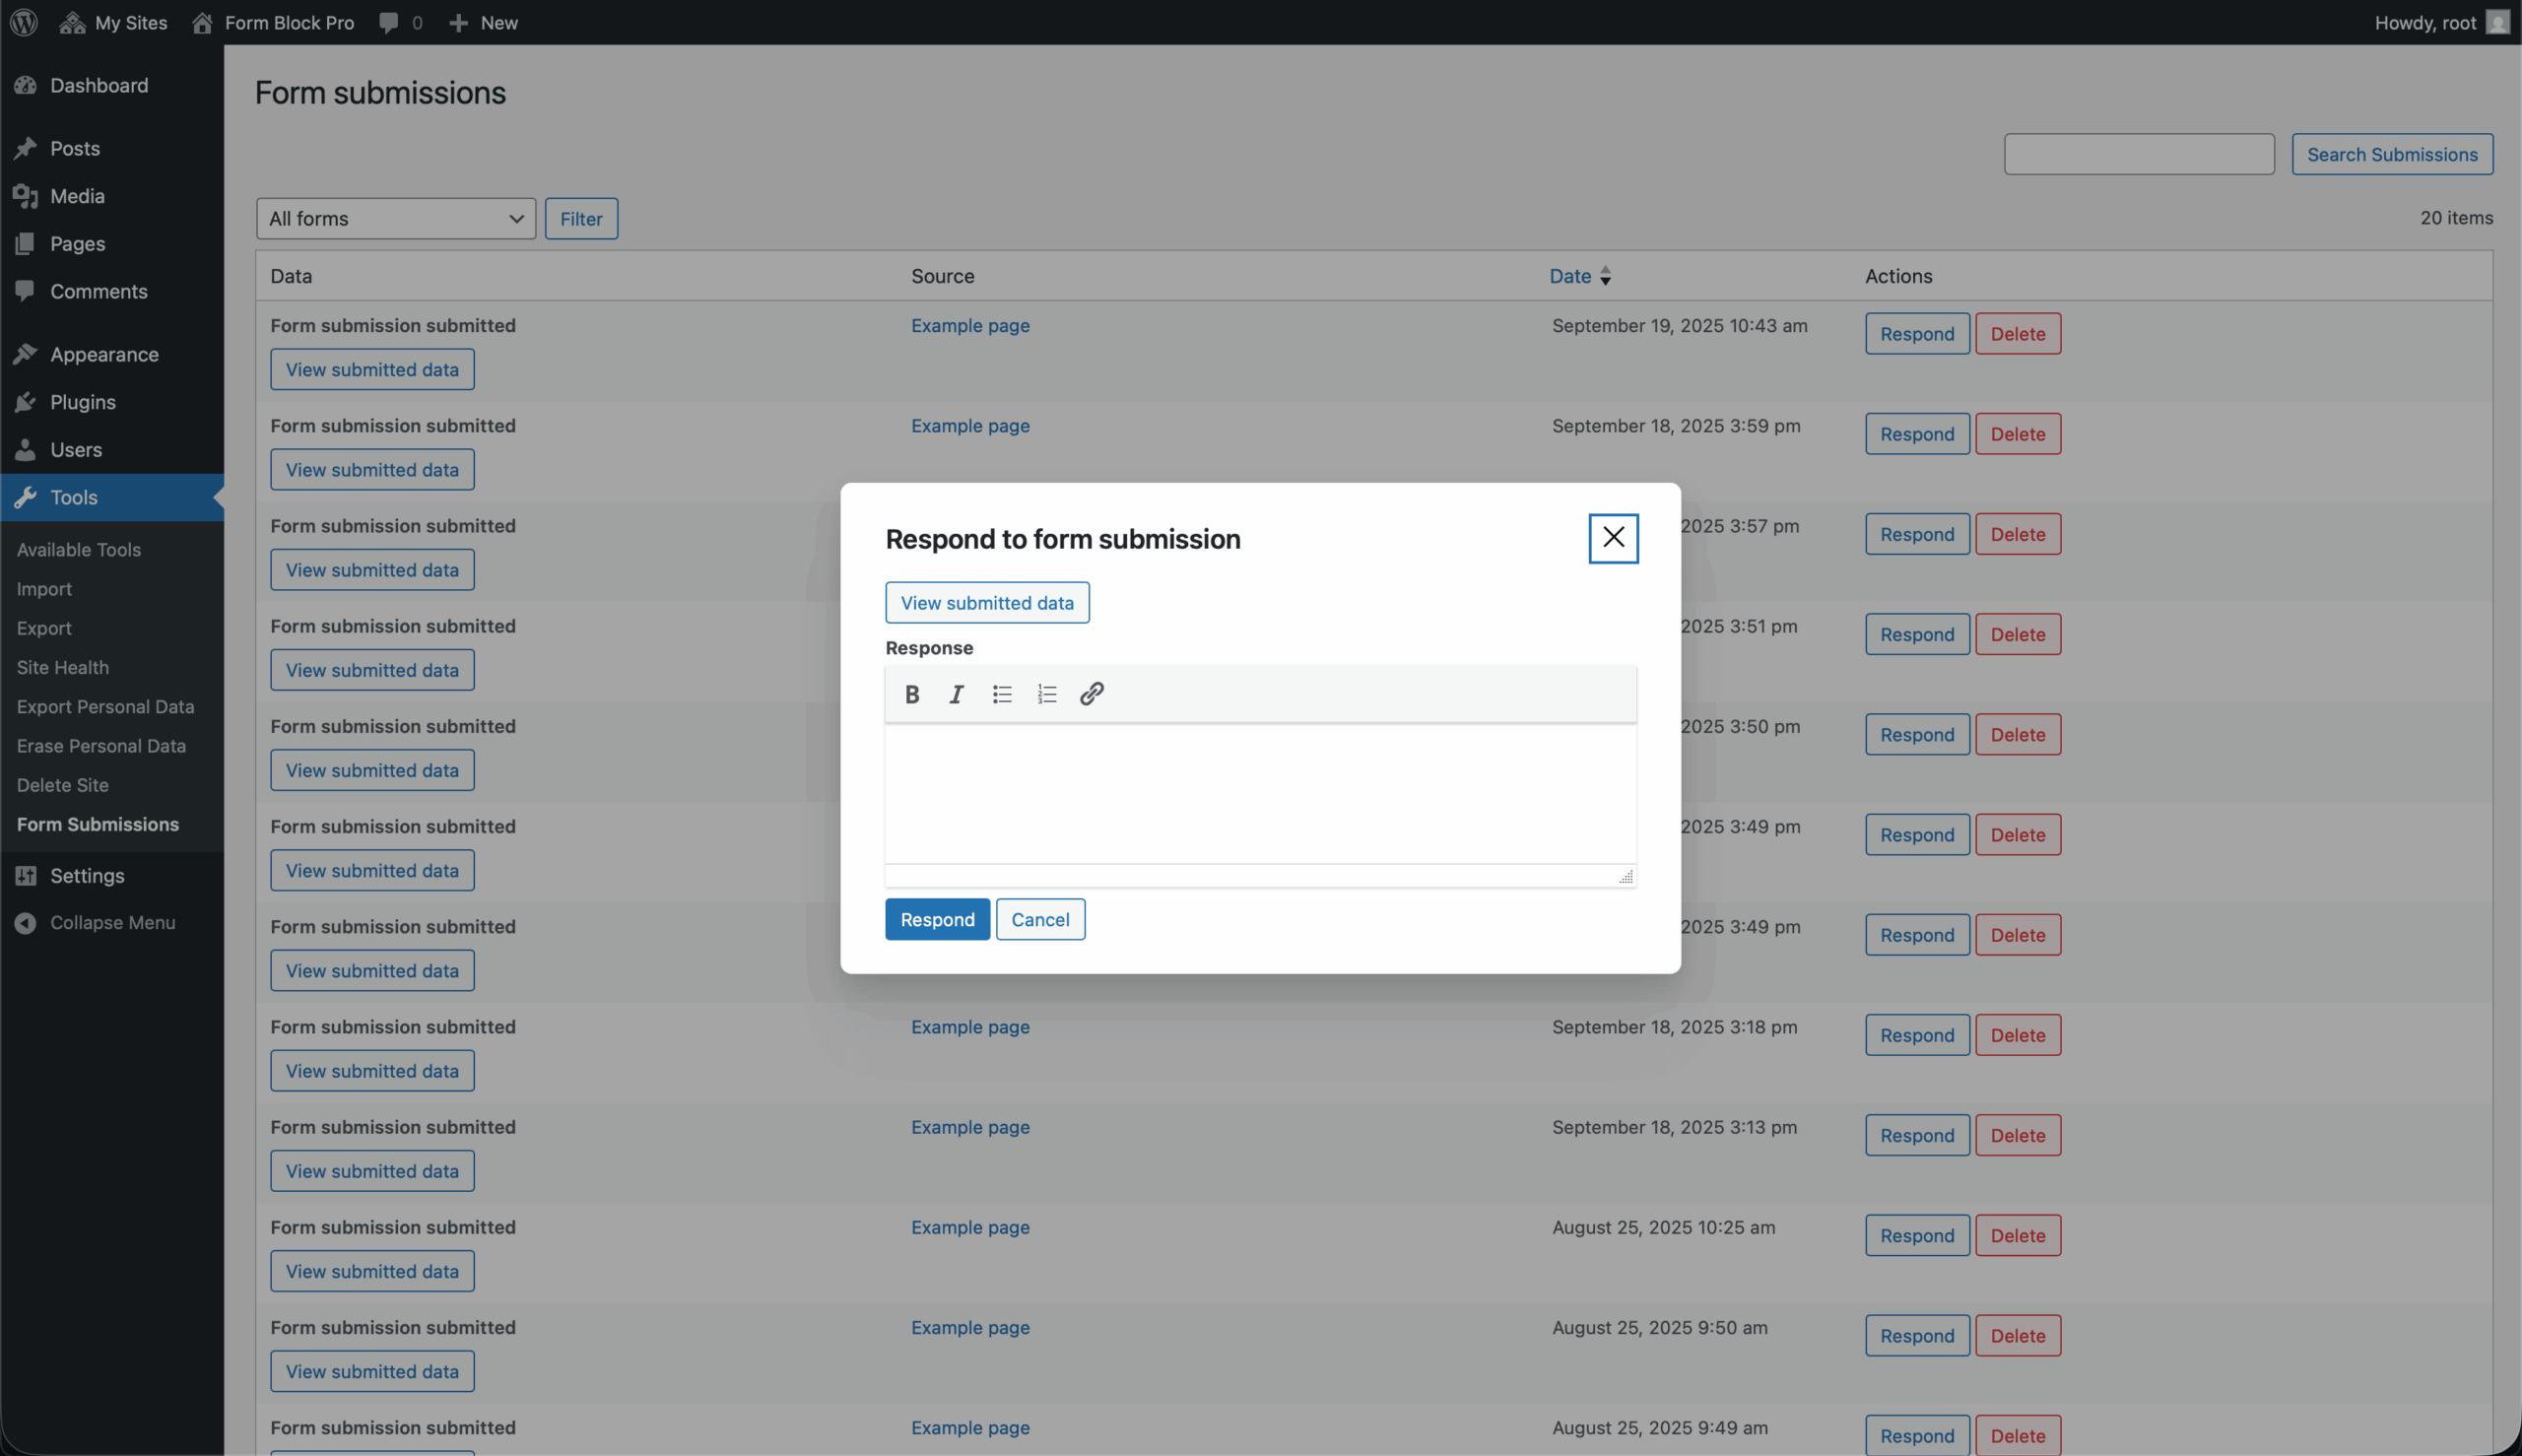Open the Example page link
2522x1456 pixels.
click(x=969, y=325)
